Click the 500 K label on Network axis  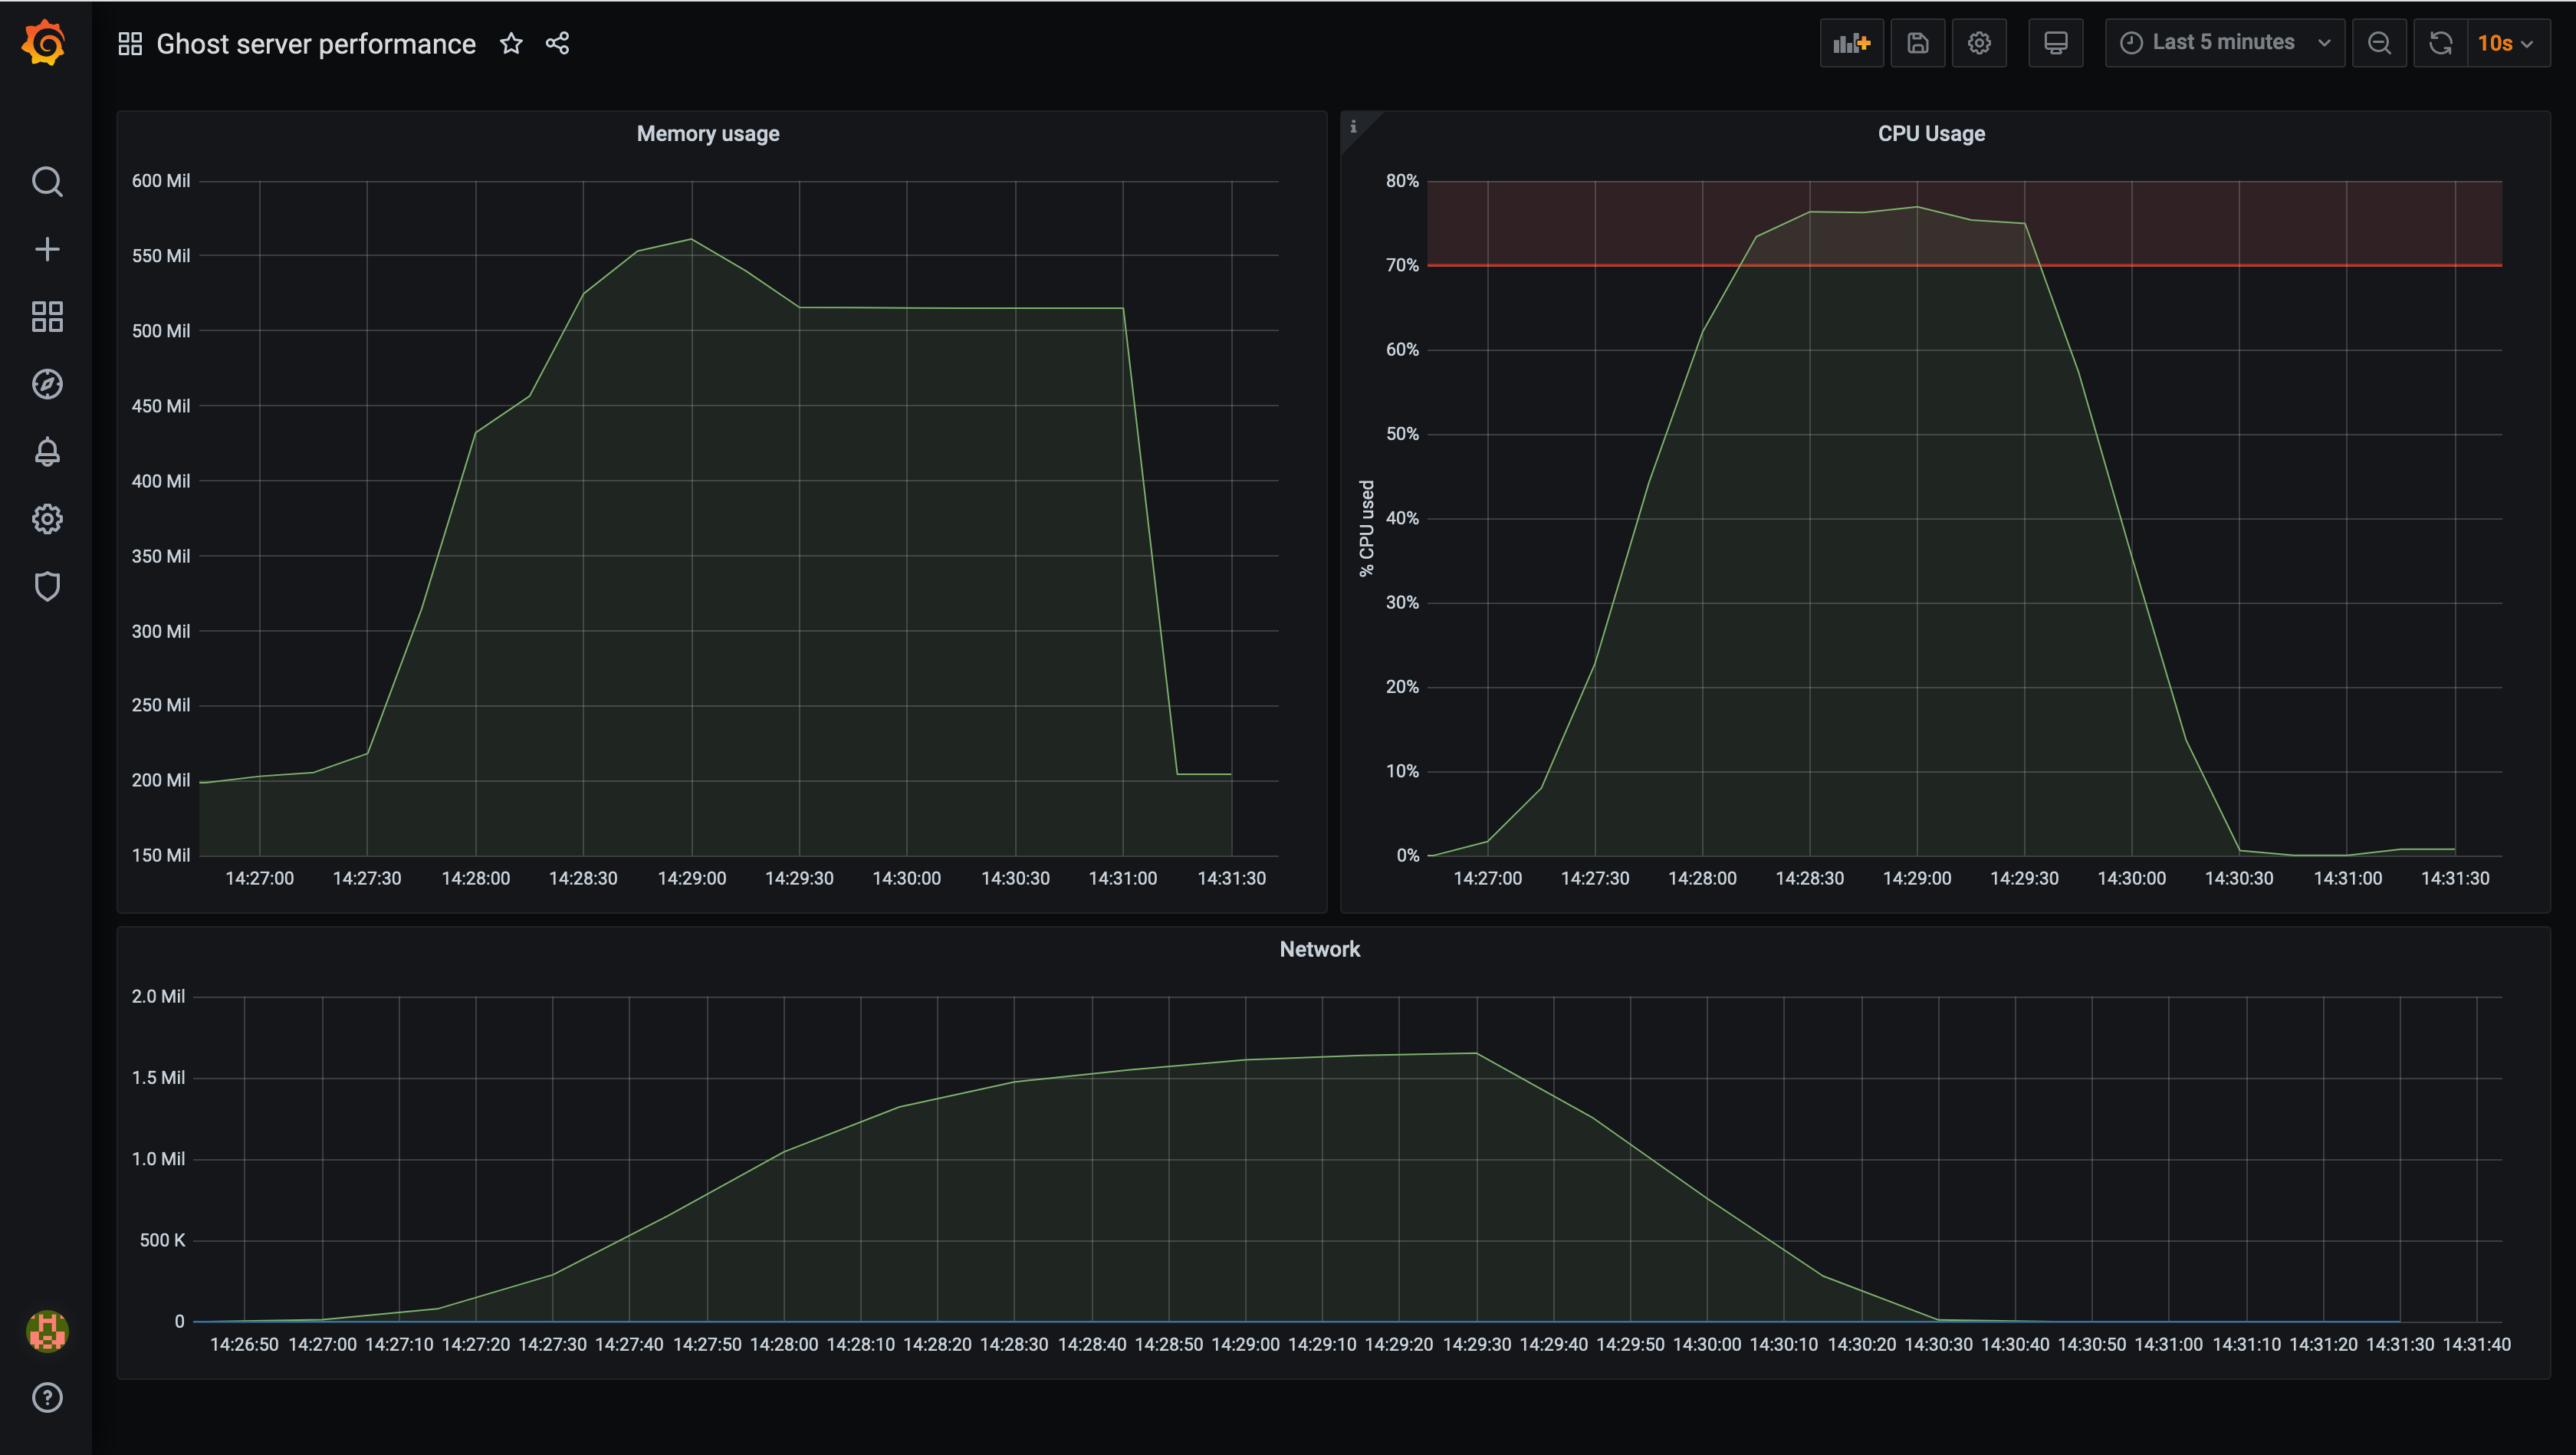click(162, 1240)
